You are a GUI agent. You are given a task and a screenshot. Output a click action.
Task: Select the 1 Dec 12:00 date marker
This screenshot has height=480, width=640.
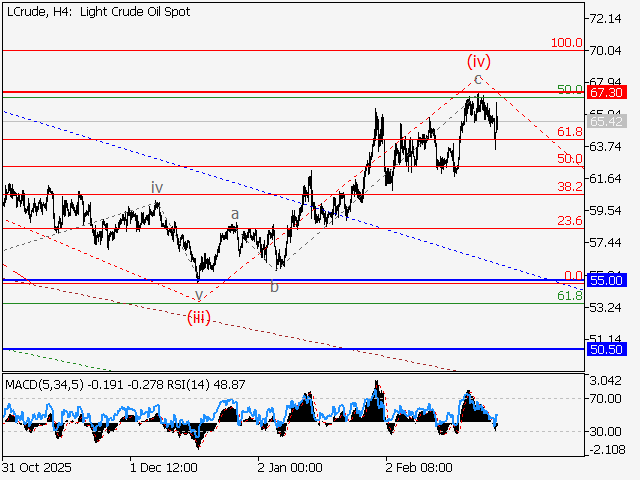coord(163,467)
